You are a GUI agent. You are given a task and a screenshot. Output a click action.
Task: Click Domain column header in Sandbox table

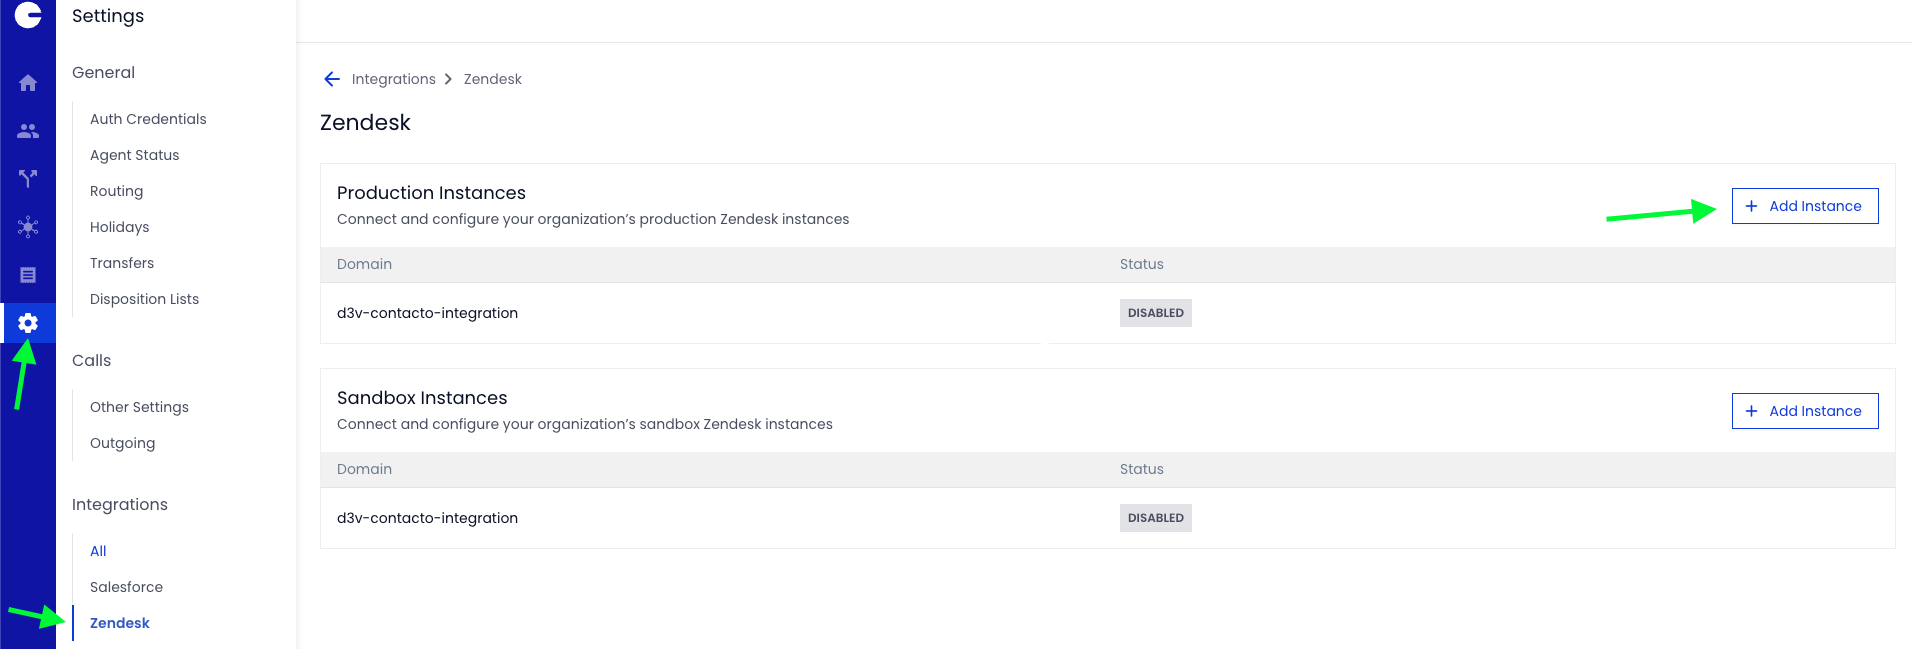364,469
